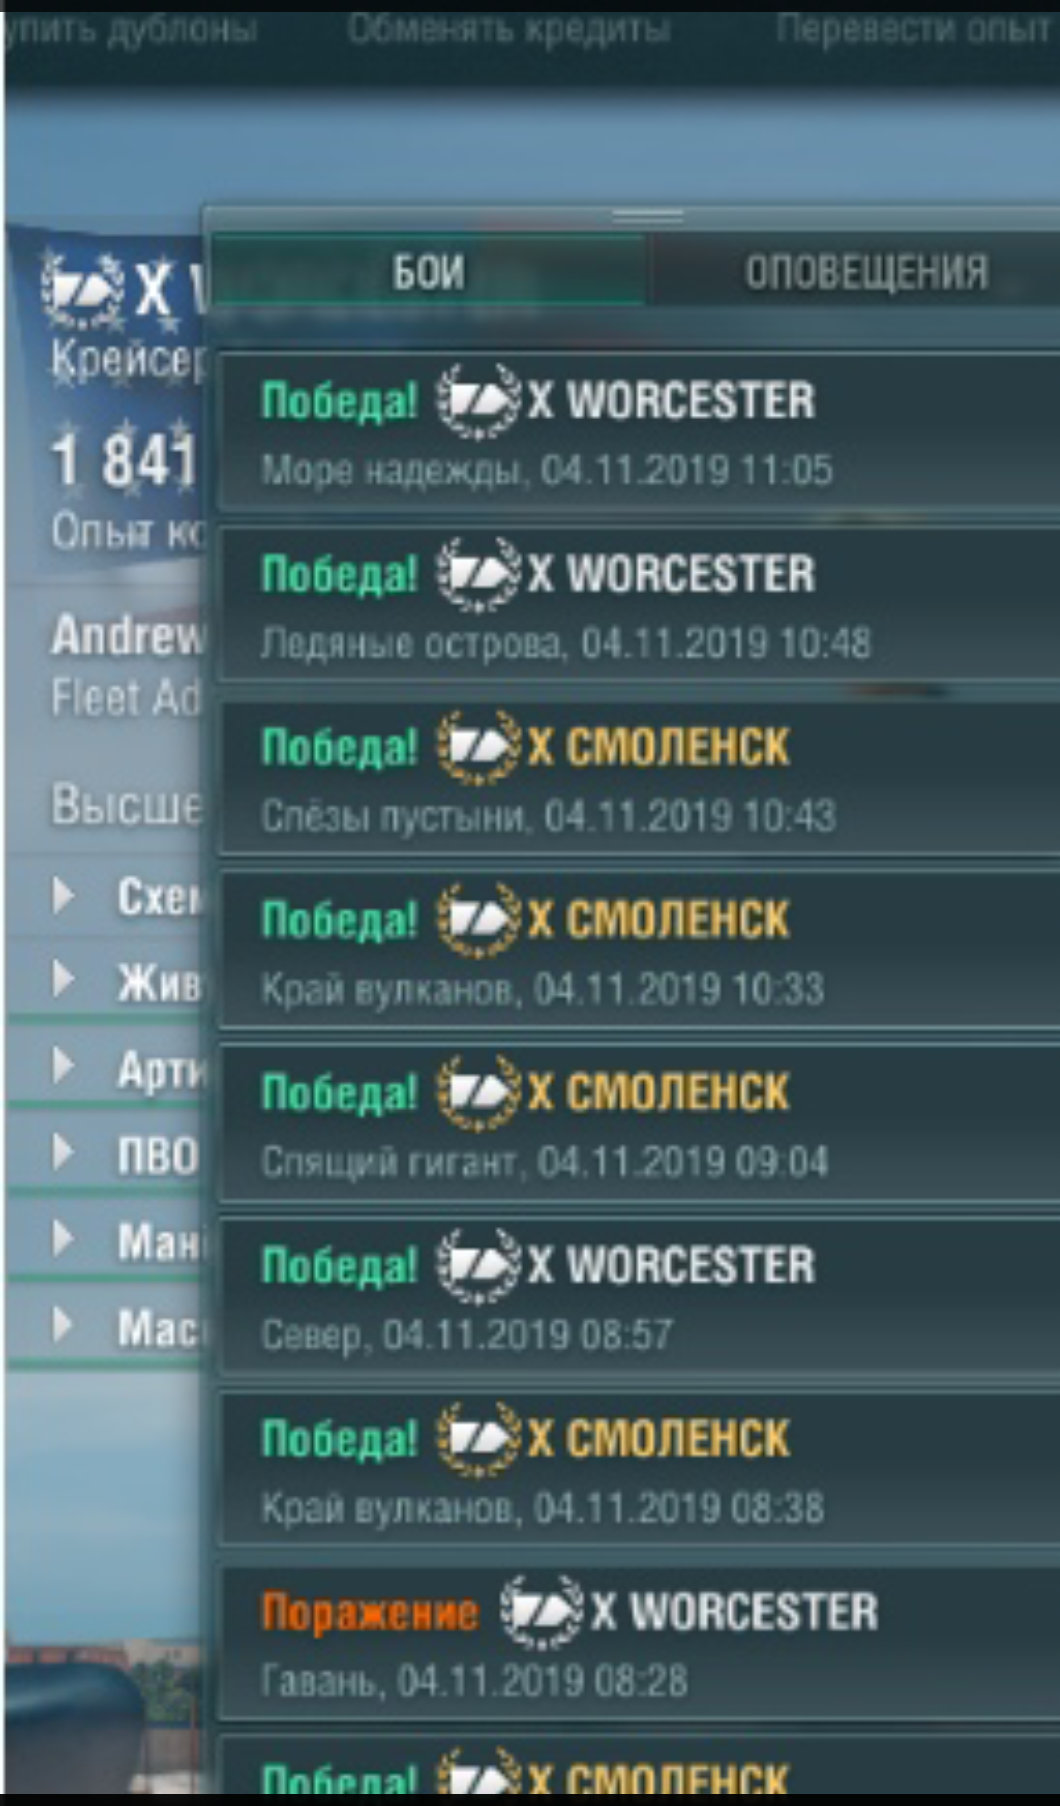Expand the Схема section arrow
This screenshot has height=1806, width=1060.
point(64,895)
